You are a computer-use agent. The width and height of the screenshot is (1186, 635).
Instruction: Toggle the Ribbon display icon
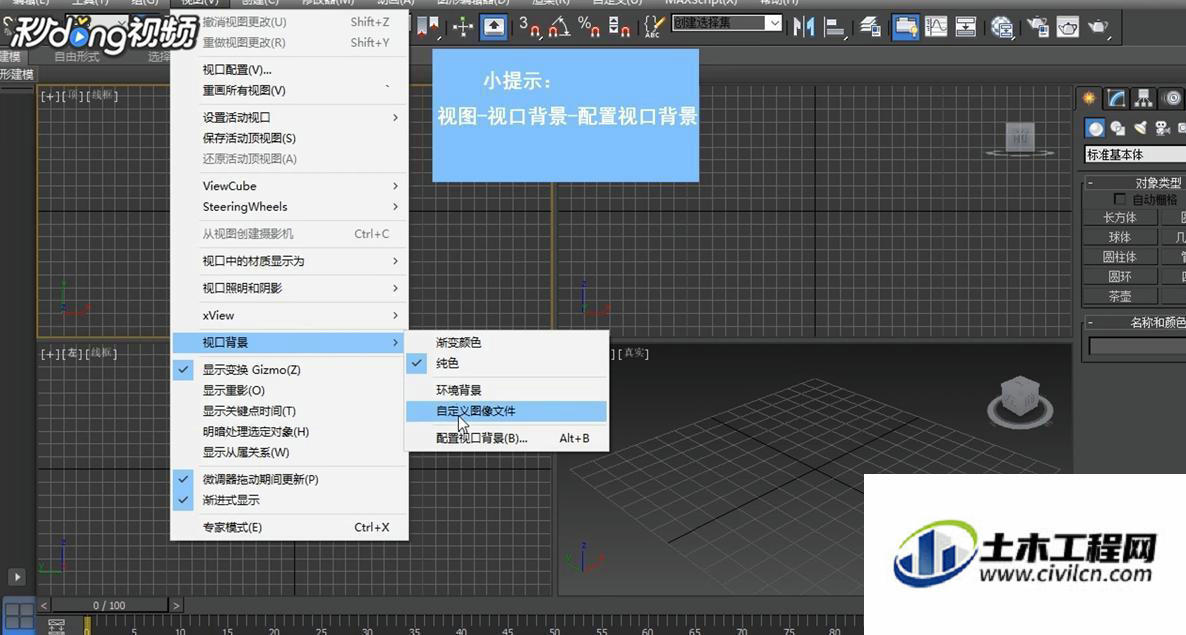905,27
